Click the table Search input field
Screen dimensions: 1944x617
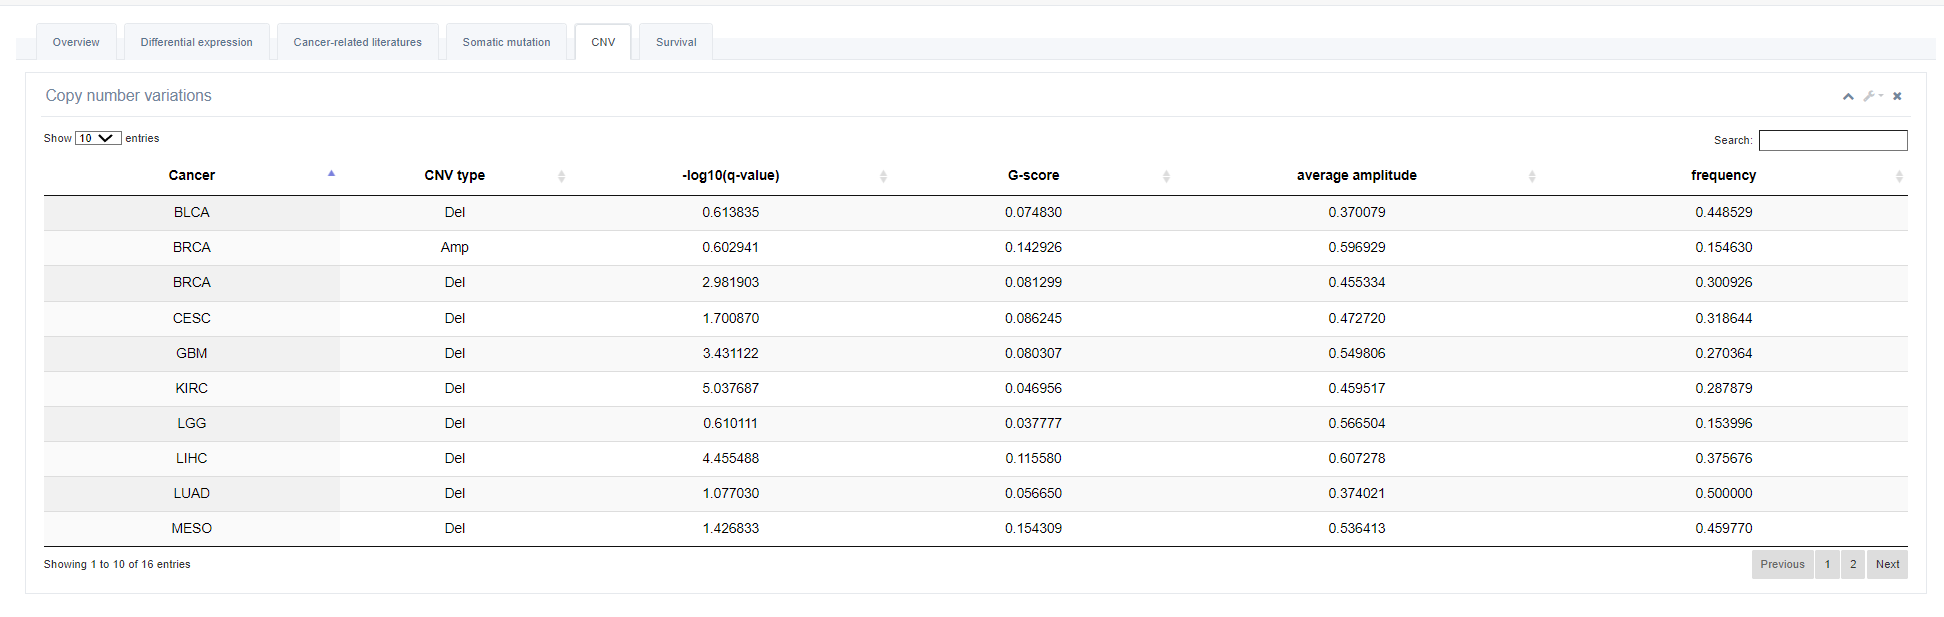click(x=1832, y=140)
